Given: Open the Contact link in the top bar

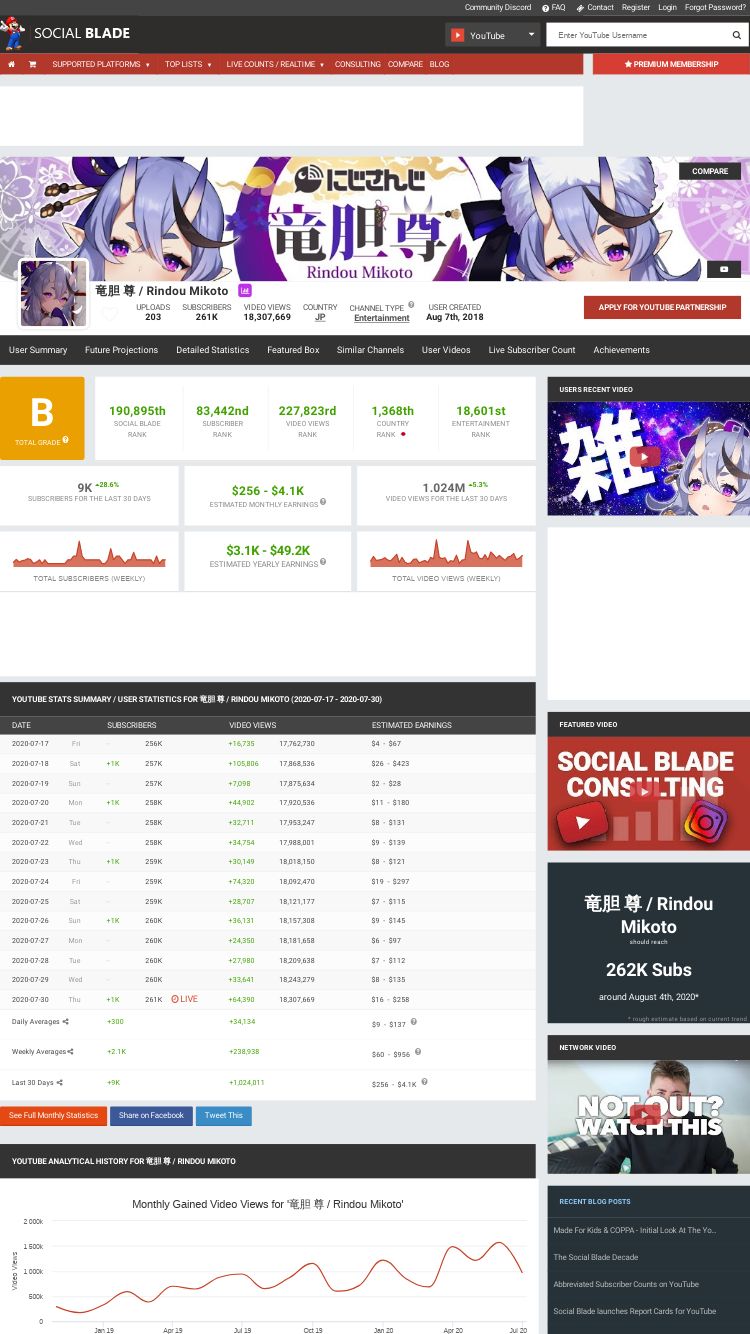Looking at the screenshot, I should tap(595, 7).
